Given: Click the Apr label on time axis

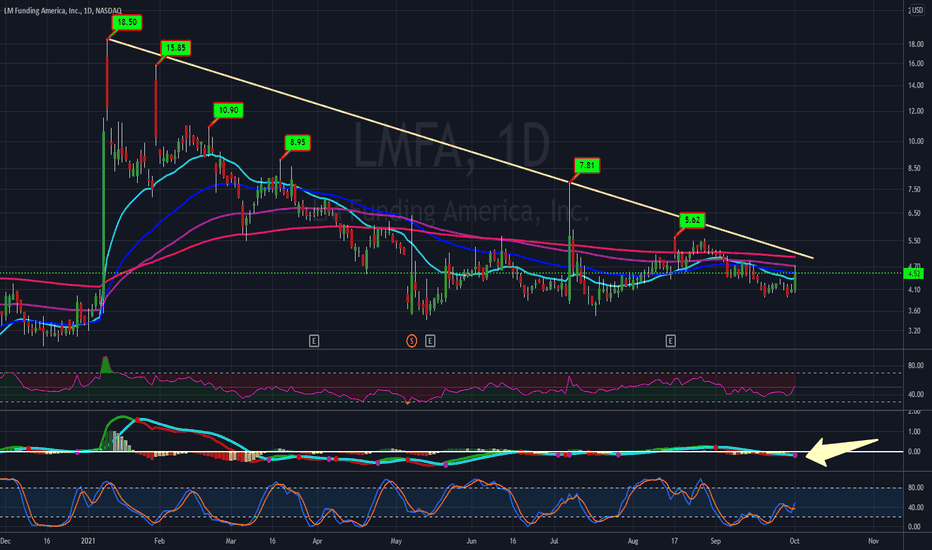Looking at the screenshot, I should pos(317,541).
